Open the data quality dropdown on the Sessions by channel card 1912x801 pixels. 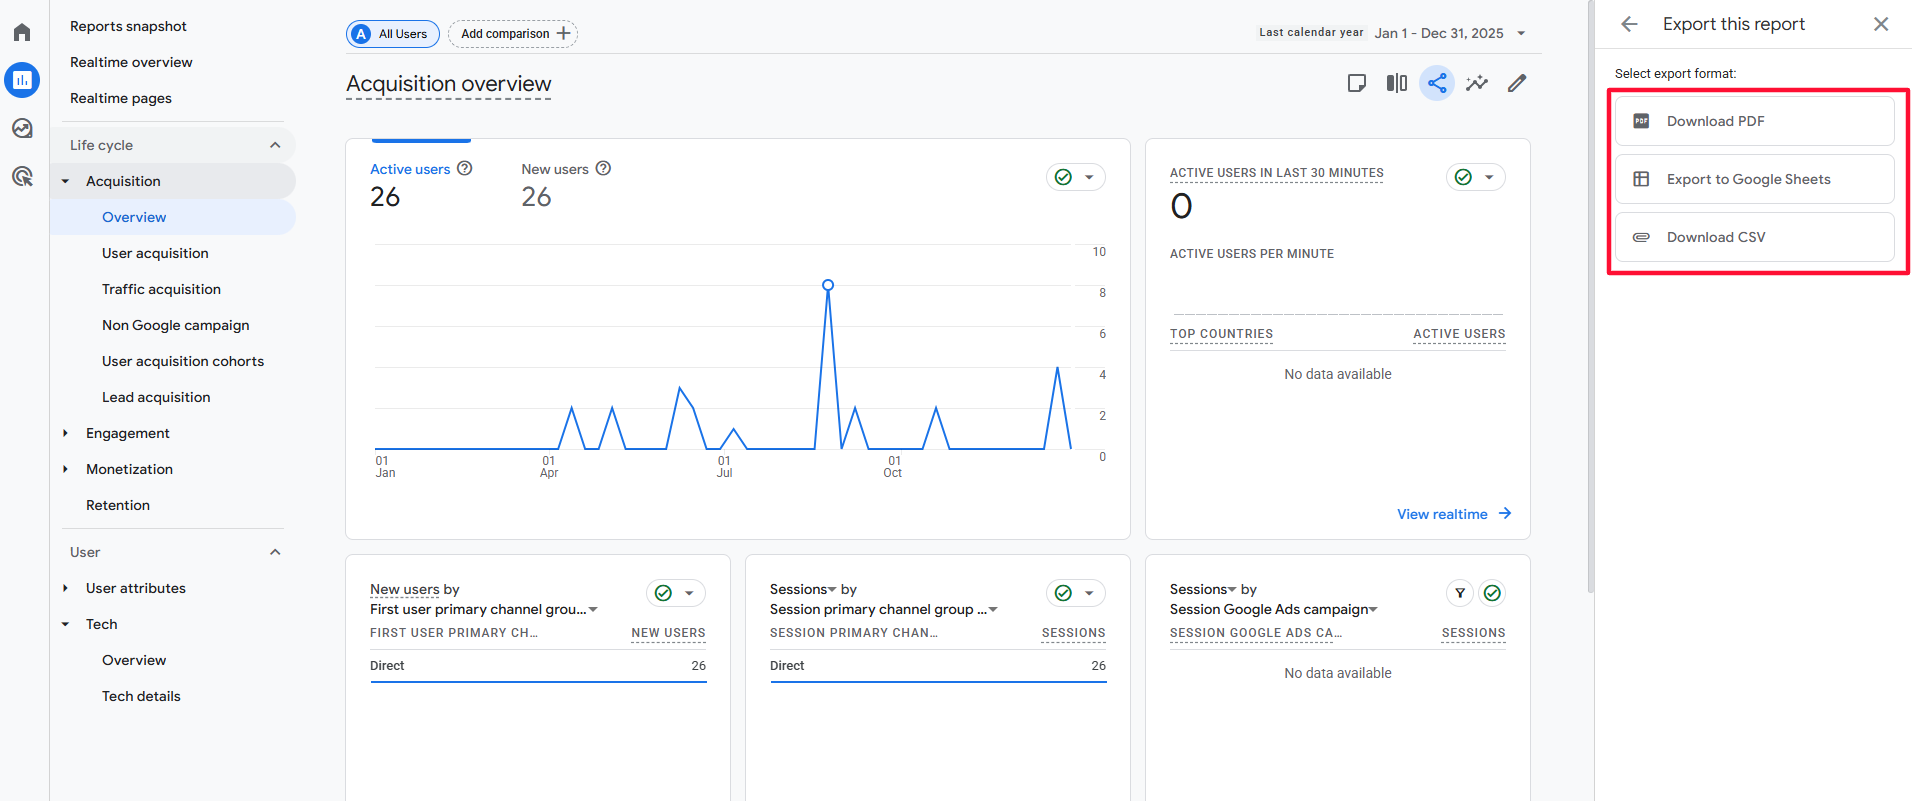tap(1076, 593)
